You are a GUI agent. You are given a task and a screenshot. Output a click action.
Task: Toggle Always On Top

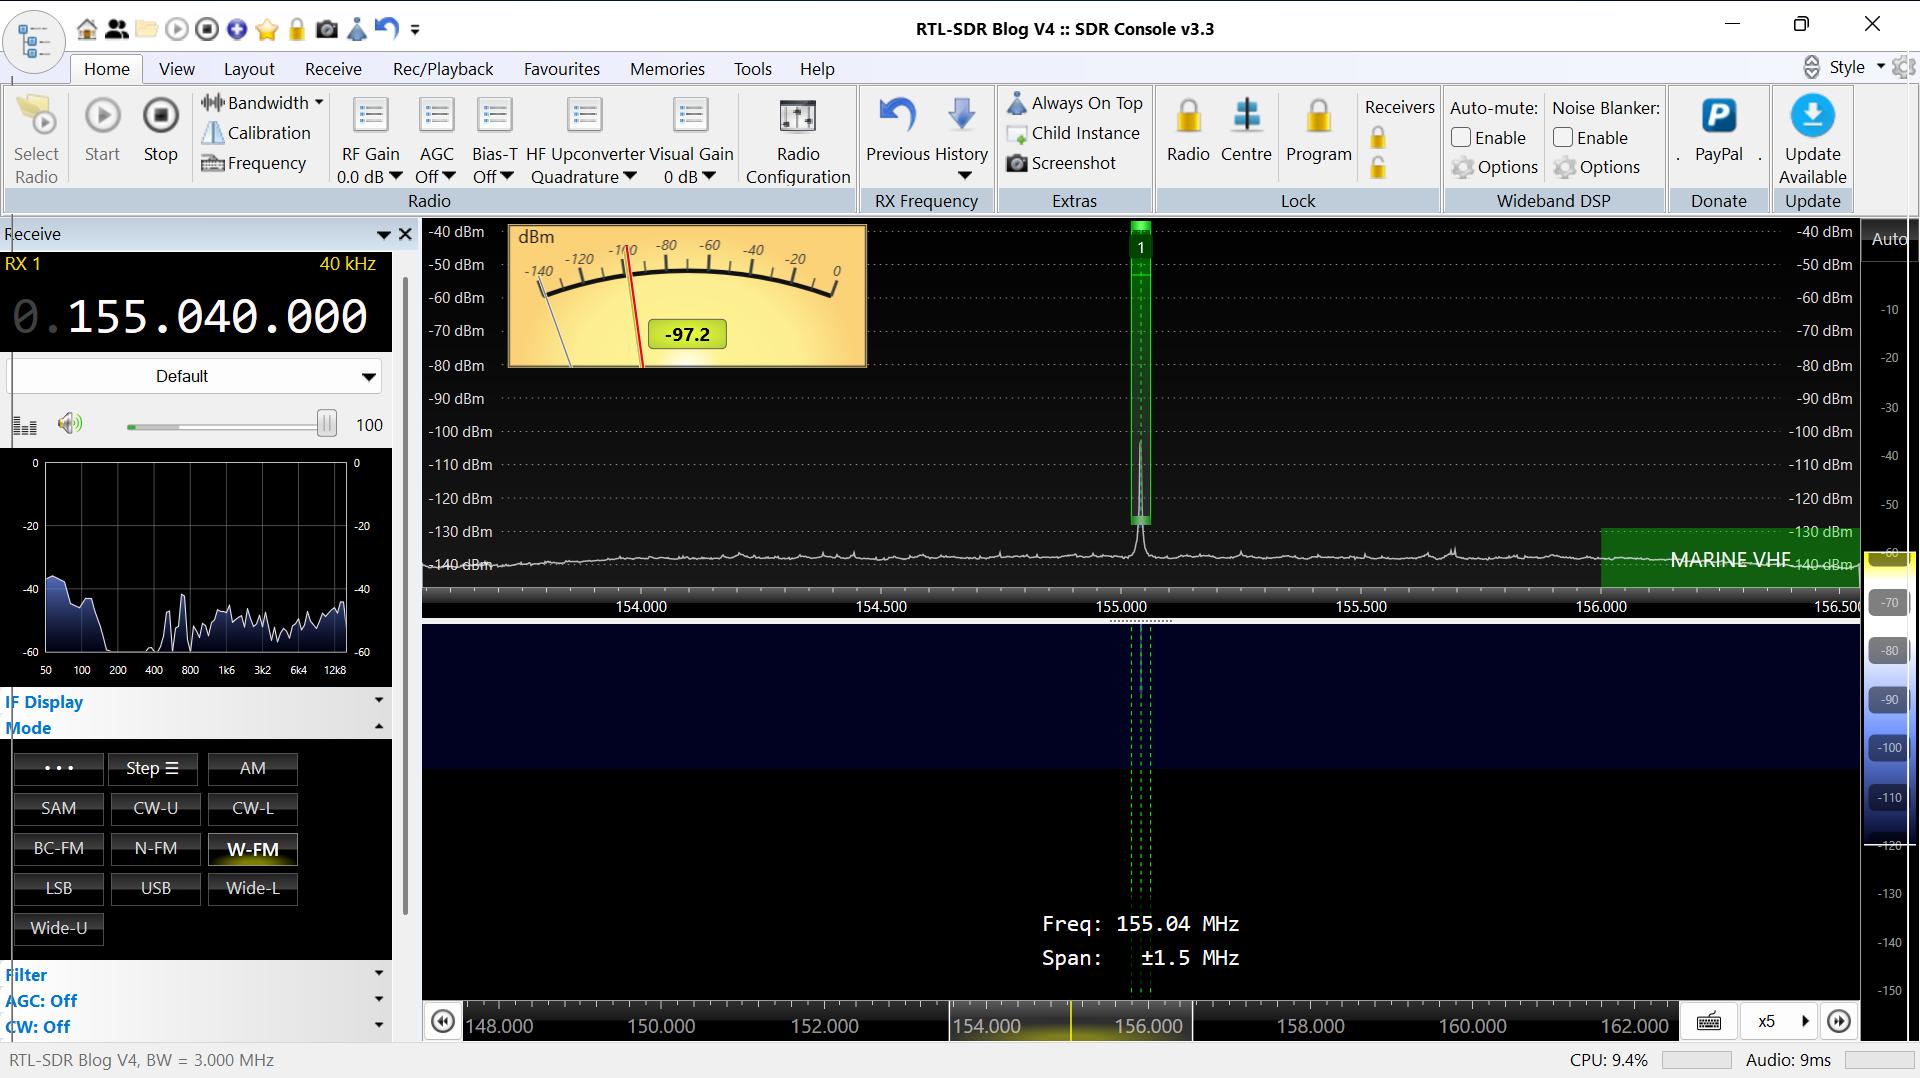1075,103
